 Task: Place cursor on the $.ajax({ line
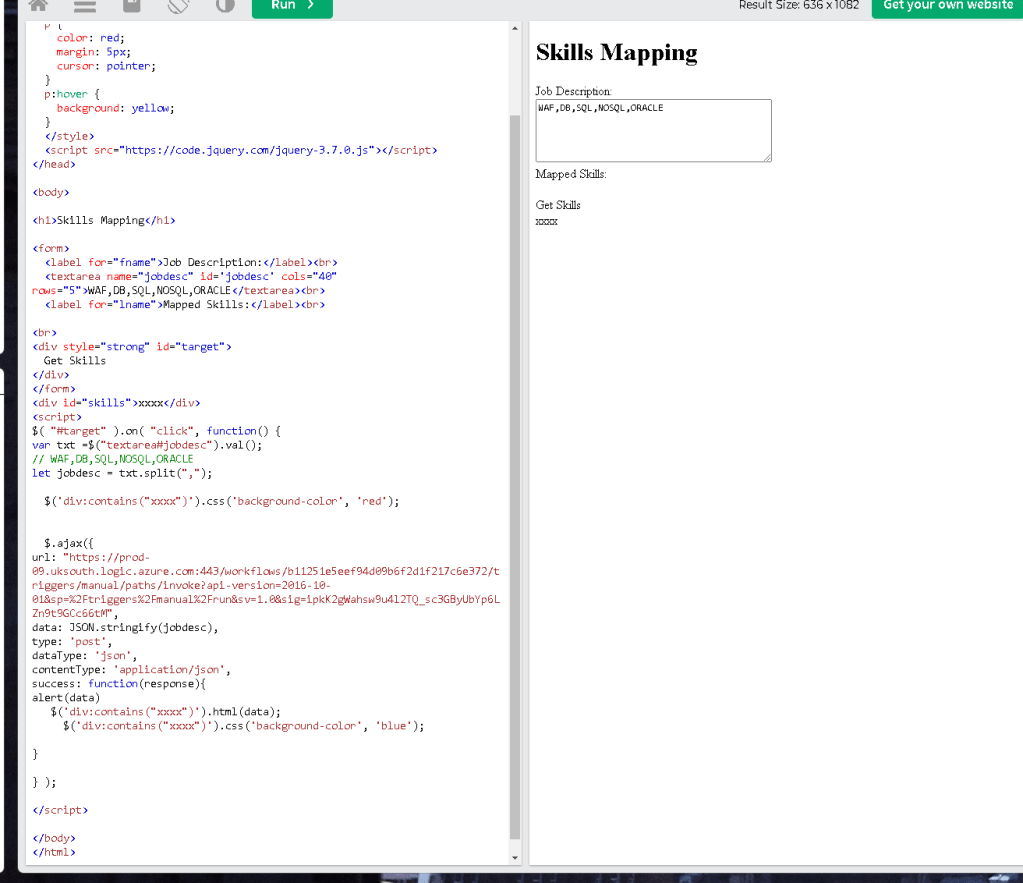click(x=69, y=543)
